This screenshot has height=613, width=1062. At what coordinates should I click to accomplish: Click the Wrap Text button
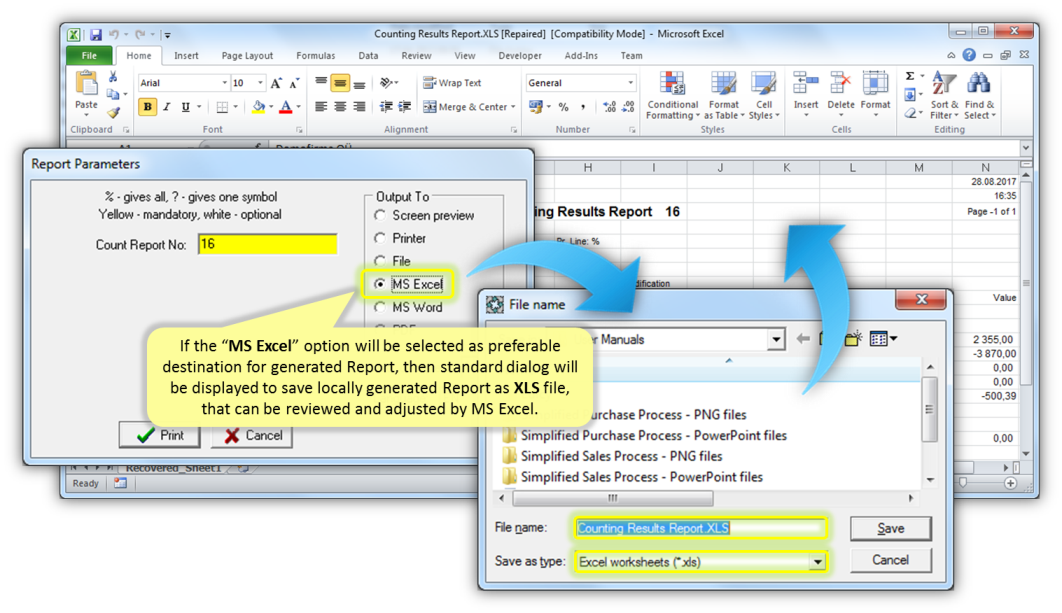(x=452, y=83)
